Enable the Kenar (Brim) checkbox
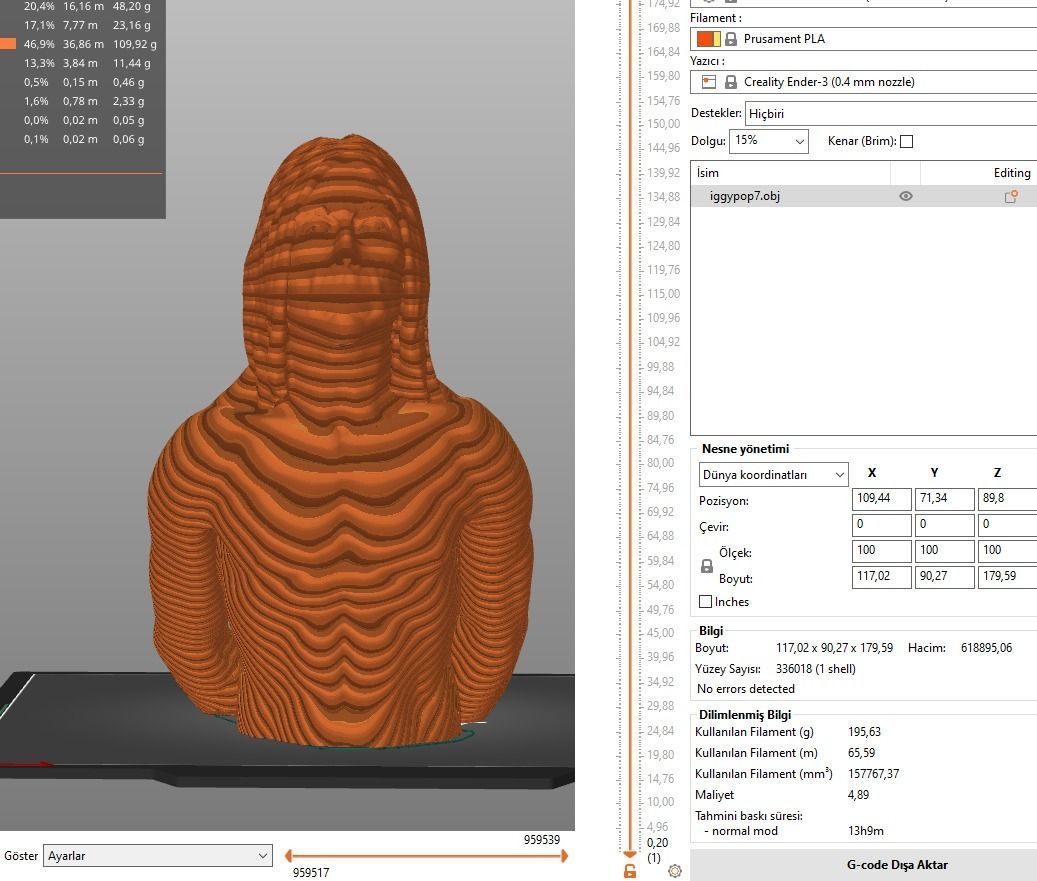1037x881 pixels. coord(907,142)
